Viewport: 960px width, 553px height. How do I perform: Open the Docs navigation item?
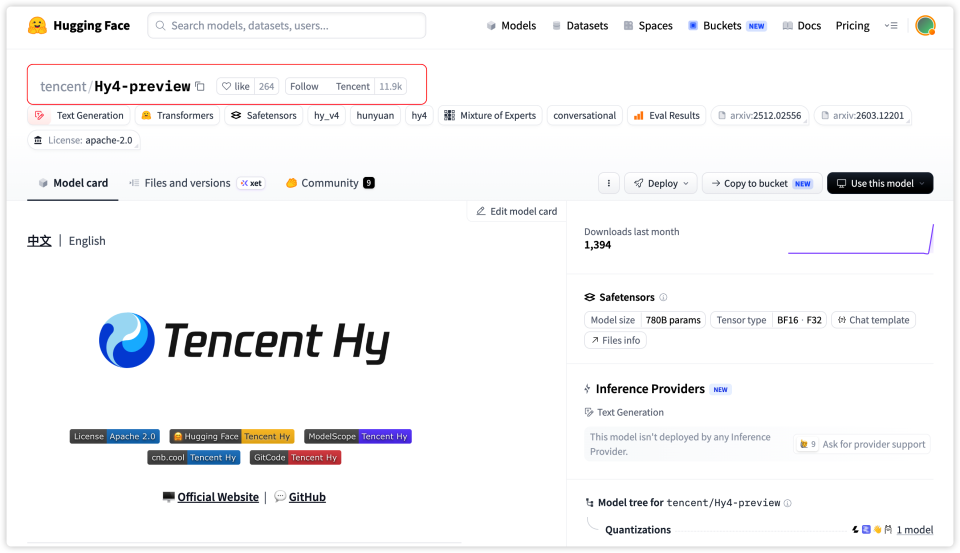click(801, 26)
